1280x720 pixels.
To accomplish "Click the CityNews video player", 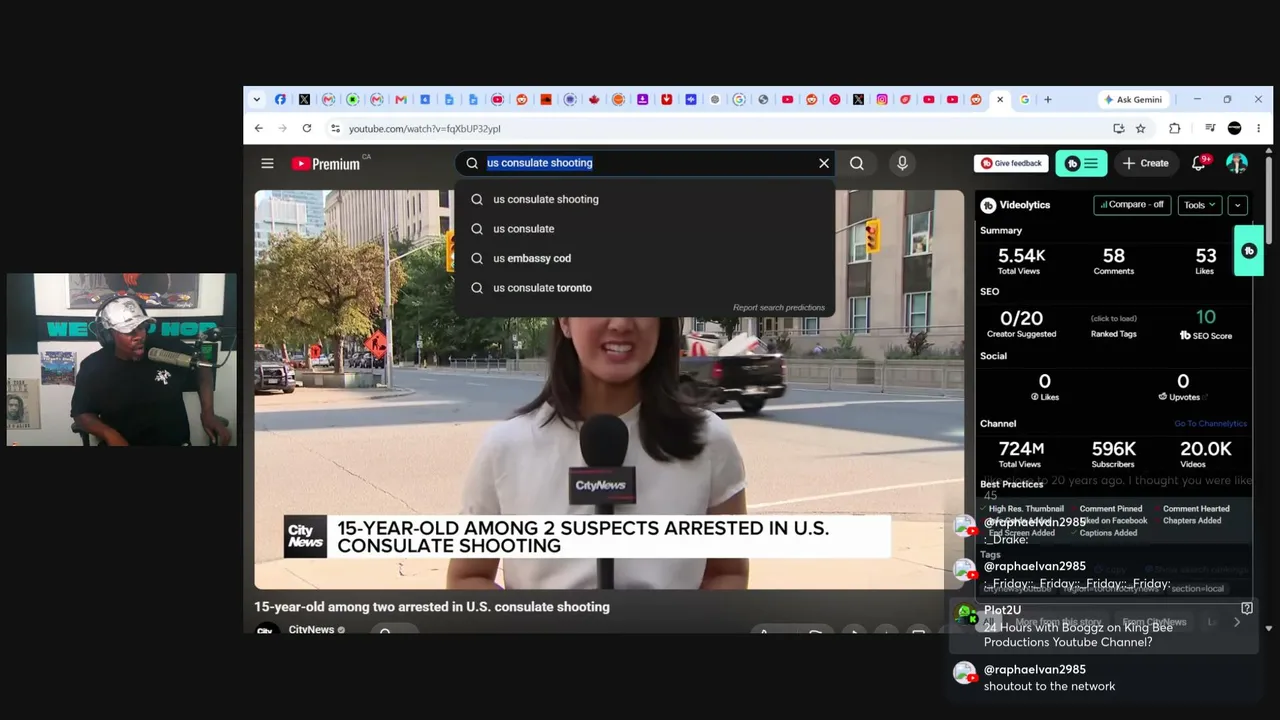I will 609,390.
